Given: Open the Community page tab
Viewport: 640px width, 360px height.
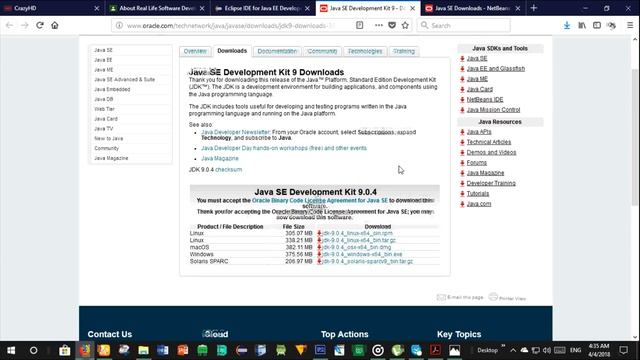Looking at the screenshot, I should tap(322, 51).
